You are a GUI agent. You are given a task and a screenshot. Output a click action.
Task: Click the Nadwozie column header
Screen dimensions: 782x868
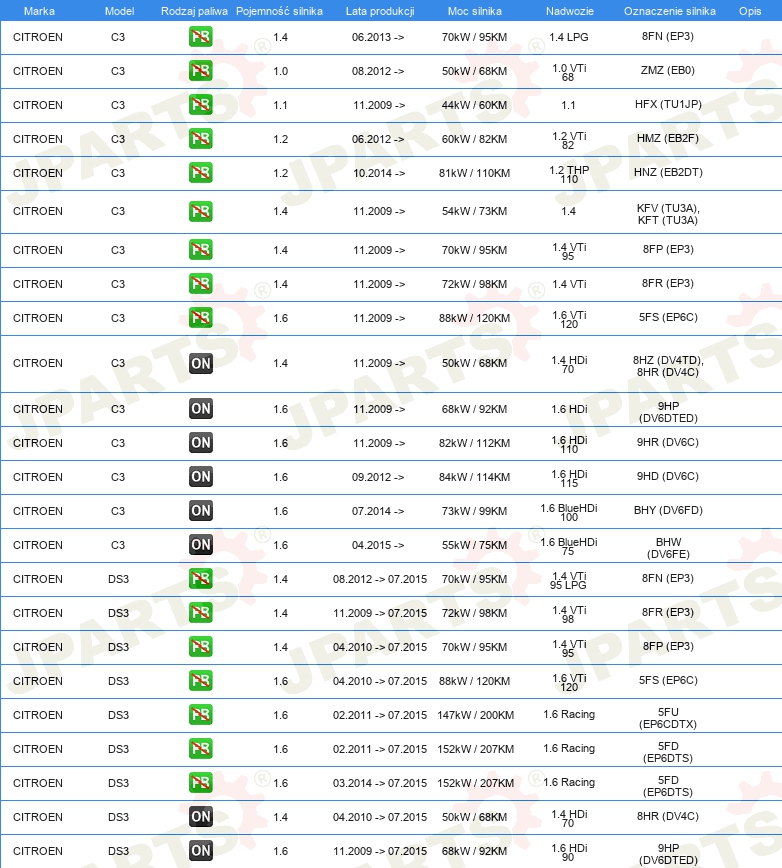pos(569,11)
